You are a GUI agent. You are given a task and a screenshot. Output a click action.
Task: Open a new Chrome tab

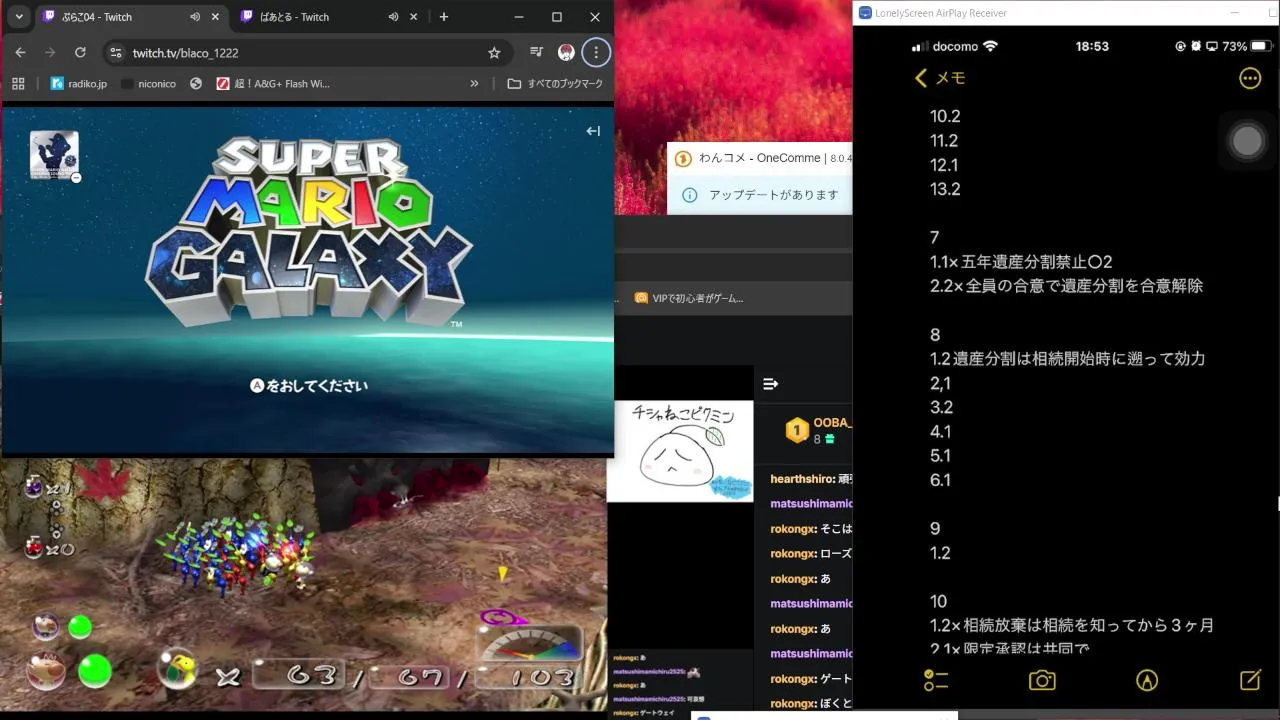tap(444, 17)
